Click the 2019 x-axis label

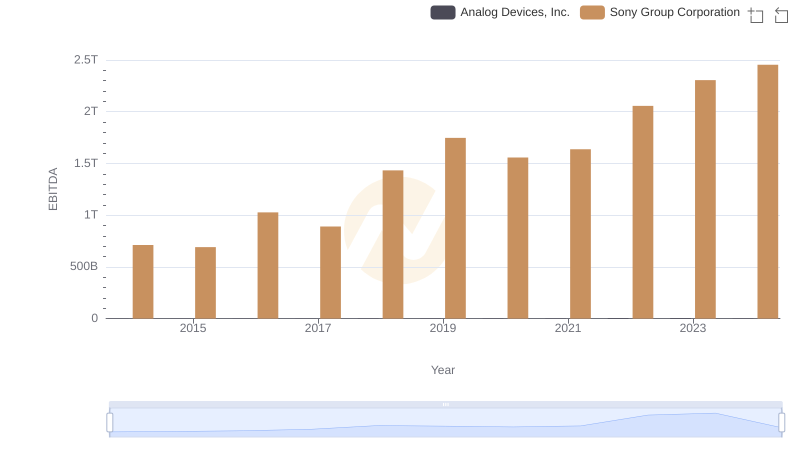[x=443, y=328]
